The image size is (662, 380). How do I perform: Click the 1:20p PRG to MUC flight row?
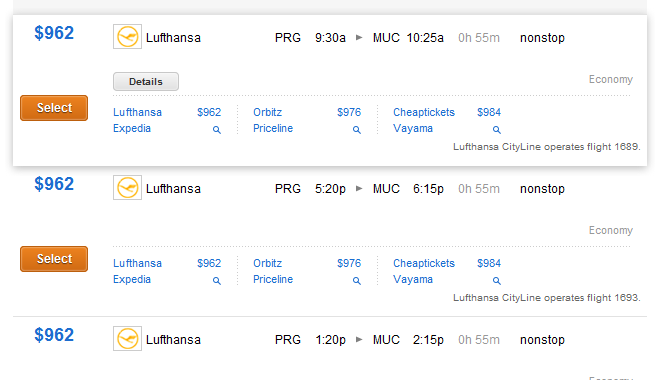[330, 349]
